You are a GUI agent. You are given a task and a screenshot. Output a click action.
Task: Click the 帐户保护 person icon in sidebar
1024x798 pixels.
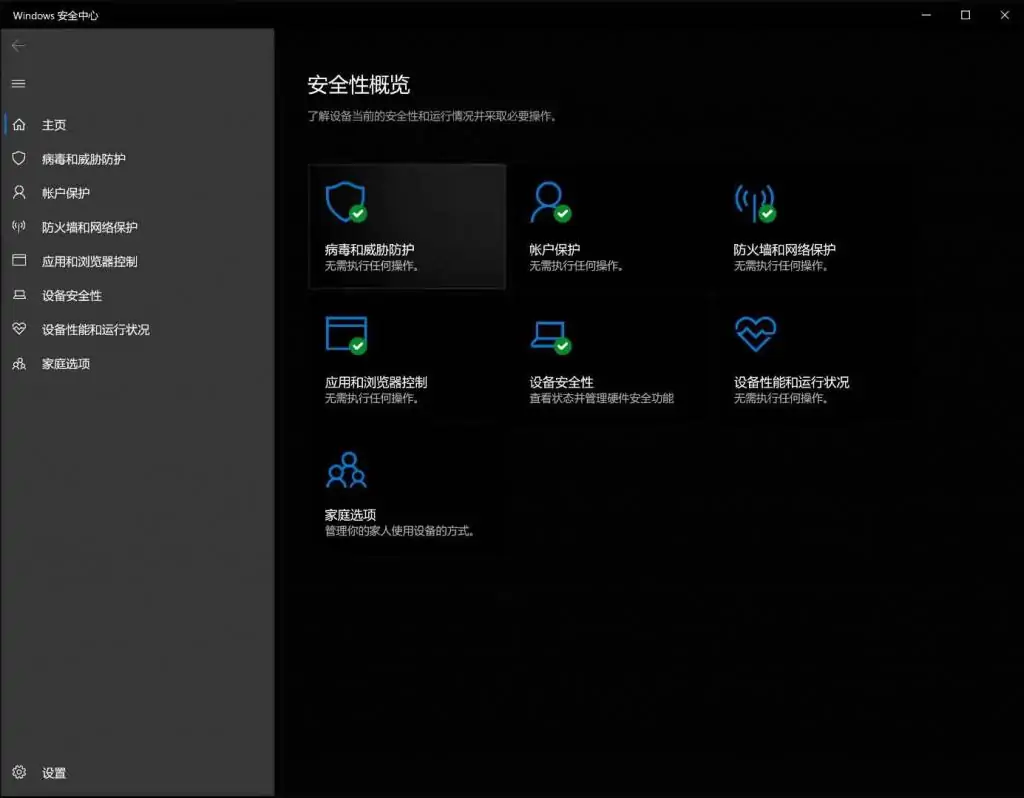18,192
